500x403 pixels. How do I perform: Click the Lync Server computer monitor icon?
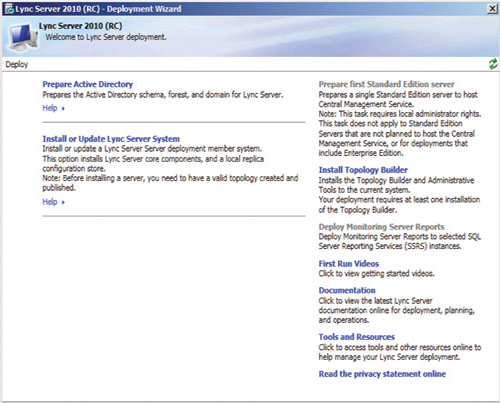tap(22, 37)
